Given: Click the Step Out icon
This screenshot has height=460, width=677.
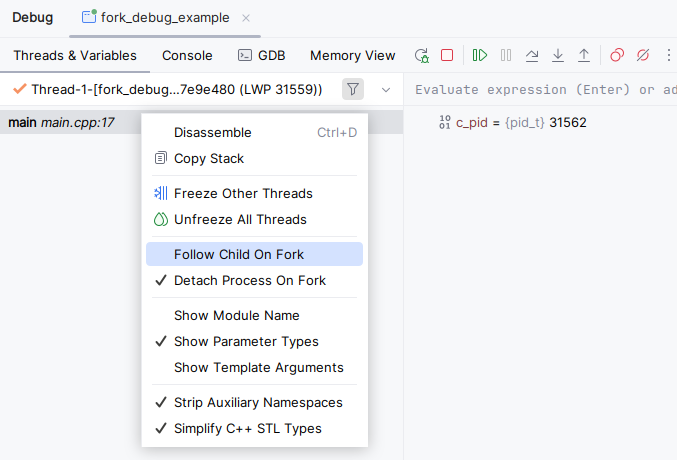Looking at the screenshot, I should pos(584,56).
